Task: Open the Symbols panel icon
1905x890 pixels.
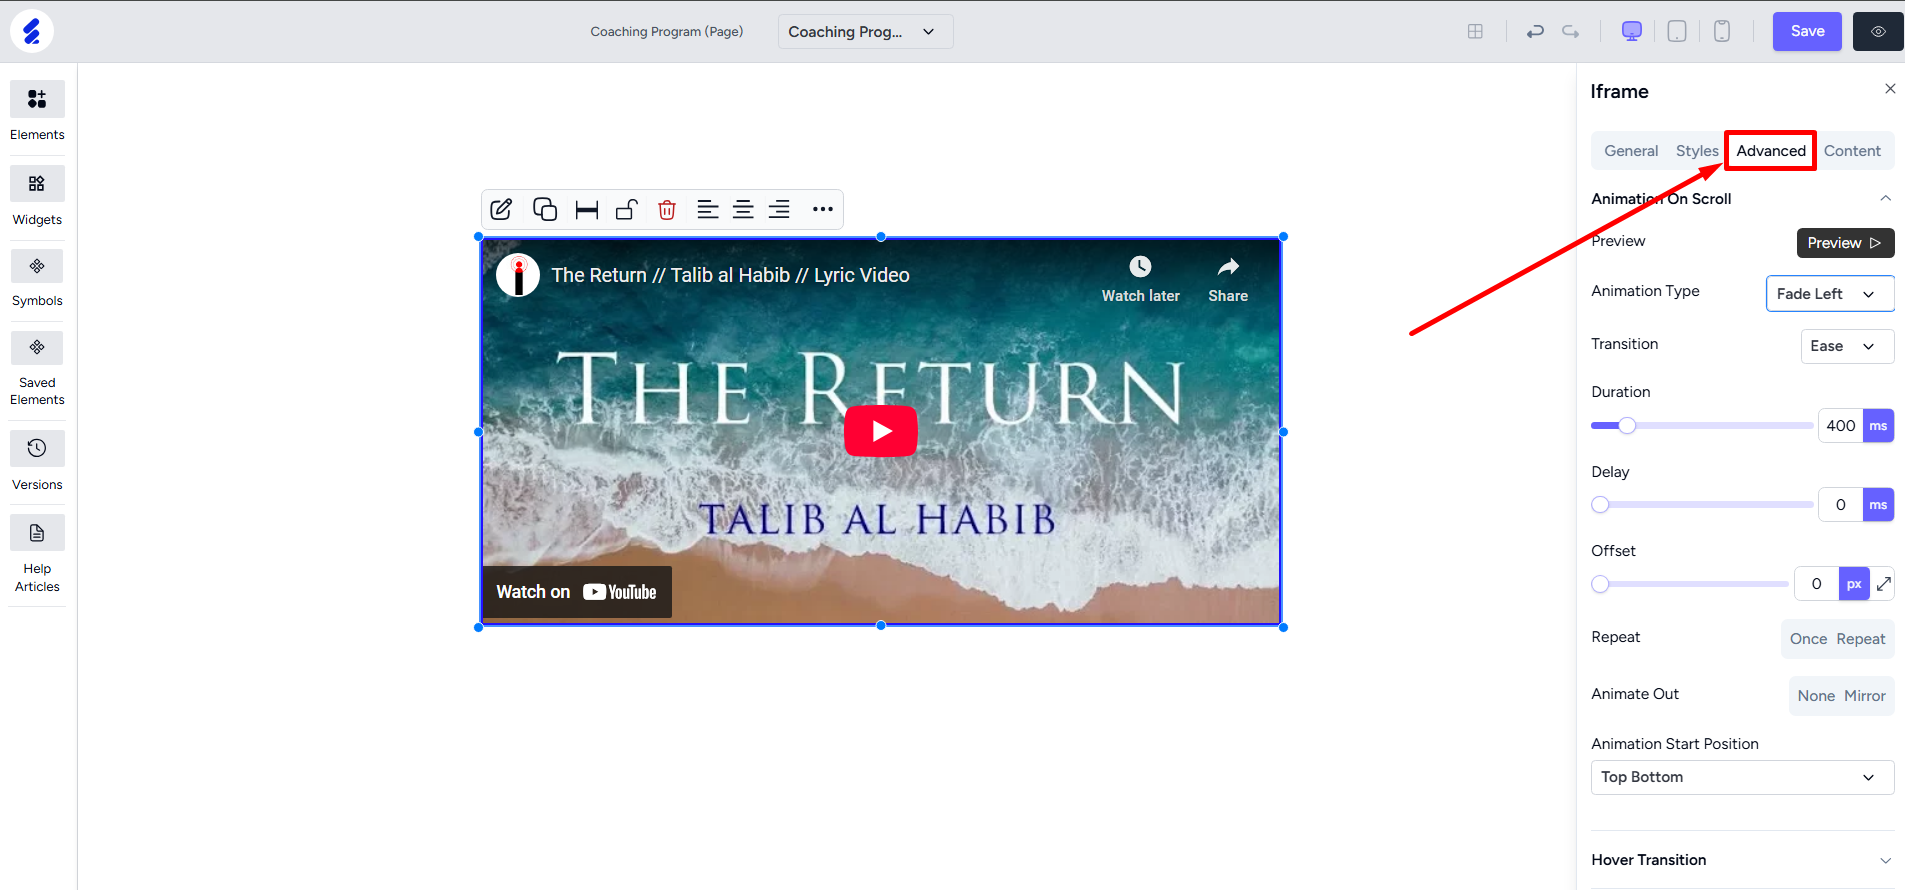Action: tap(37, 266)
